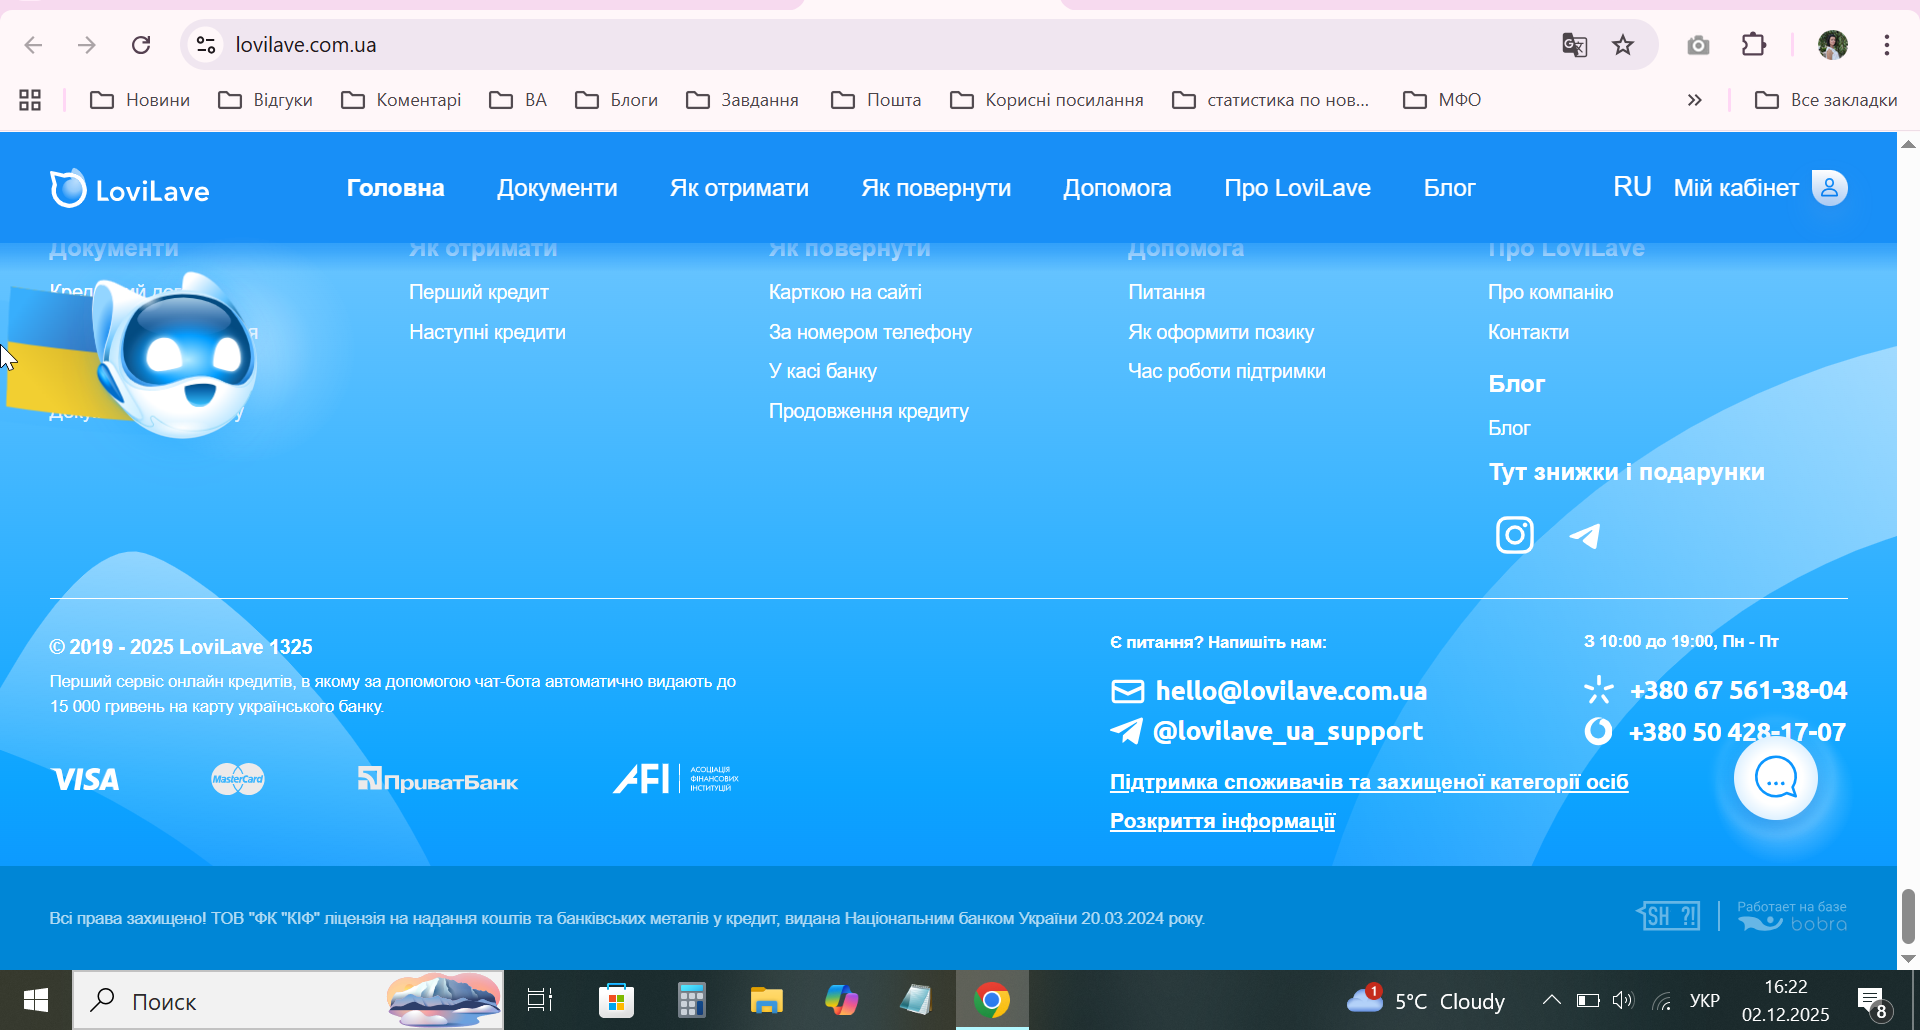
Task: Click the Vodafone phone number icon
Action: point(1598,732)
